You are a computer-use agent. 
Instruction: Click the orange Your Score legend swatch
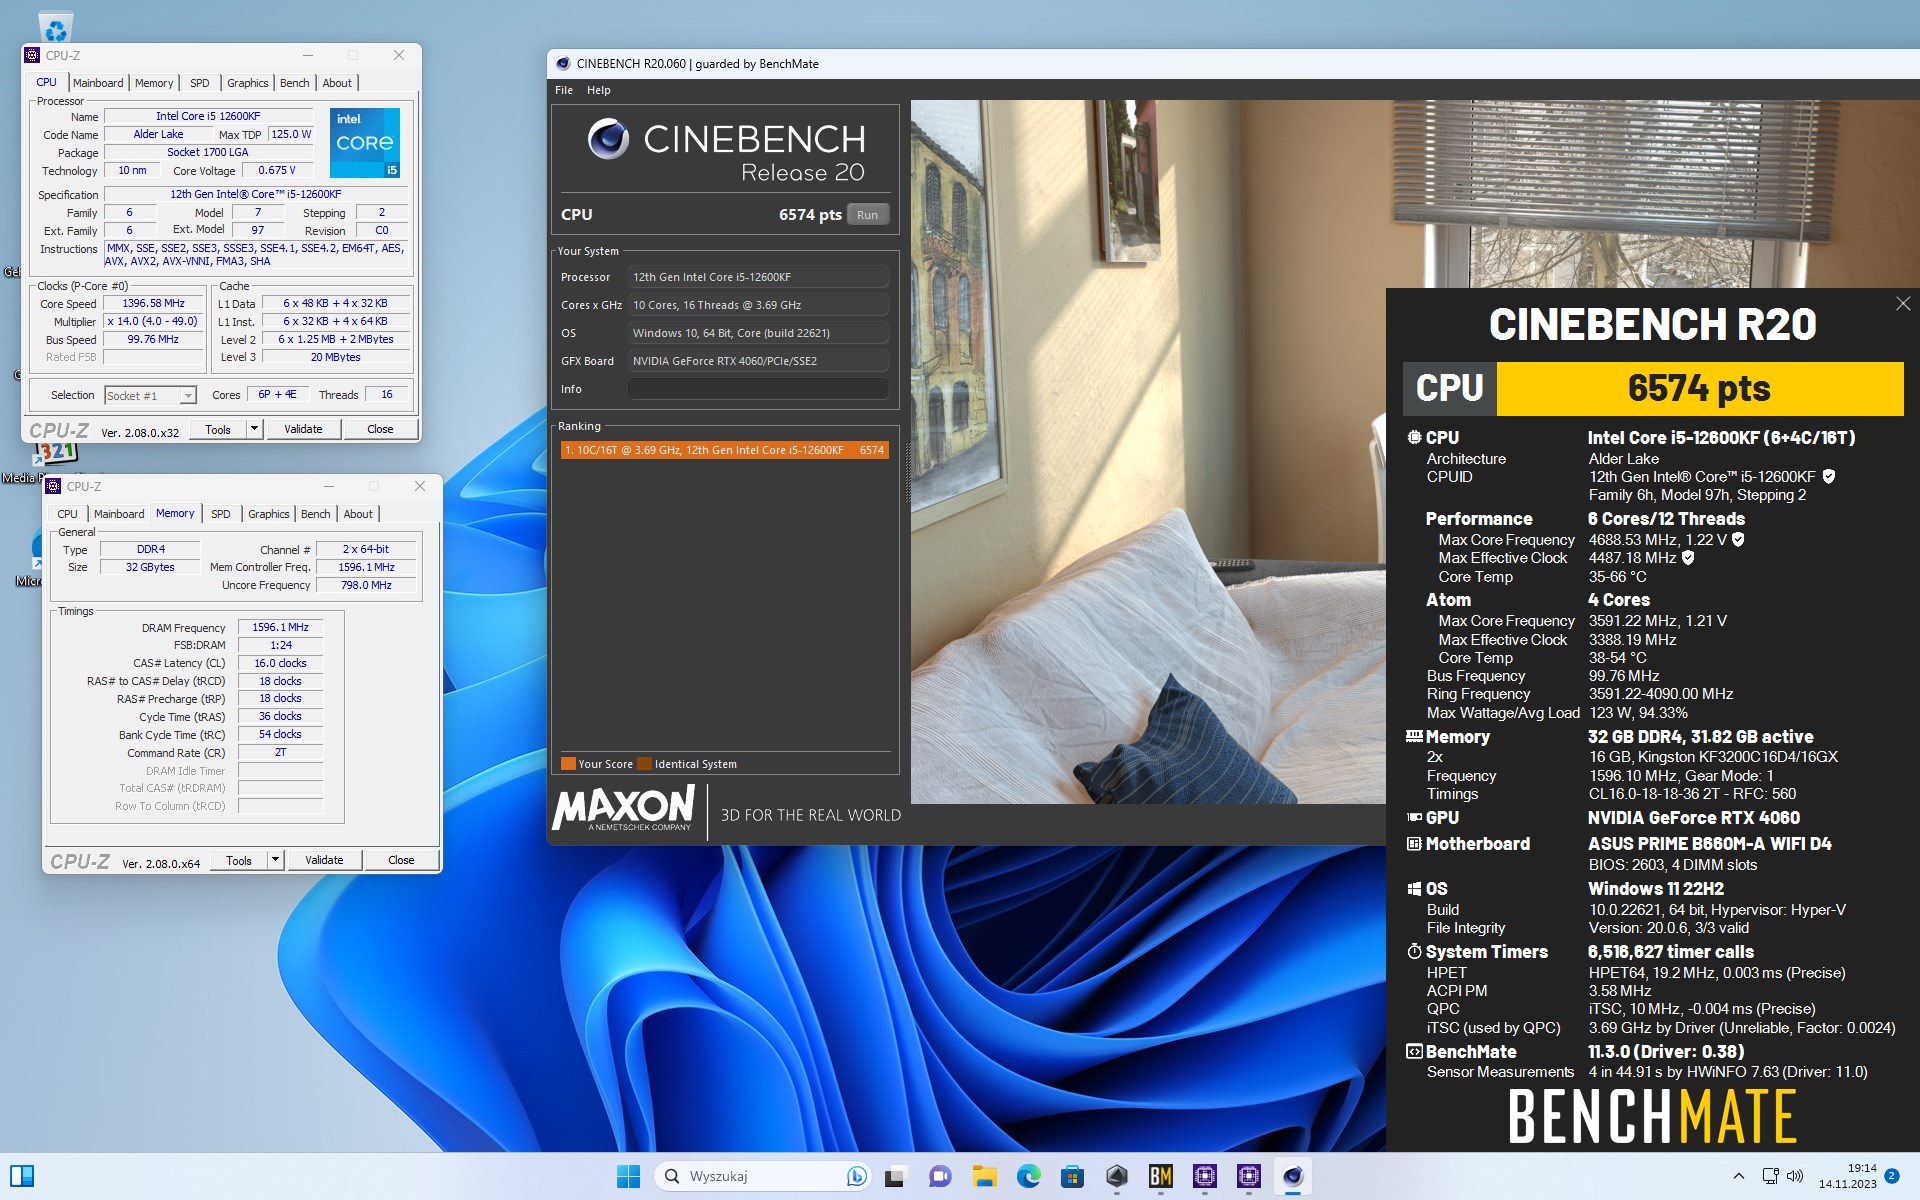click(568, 764)
